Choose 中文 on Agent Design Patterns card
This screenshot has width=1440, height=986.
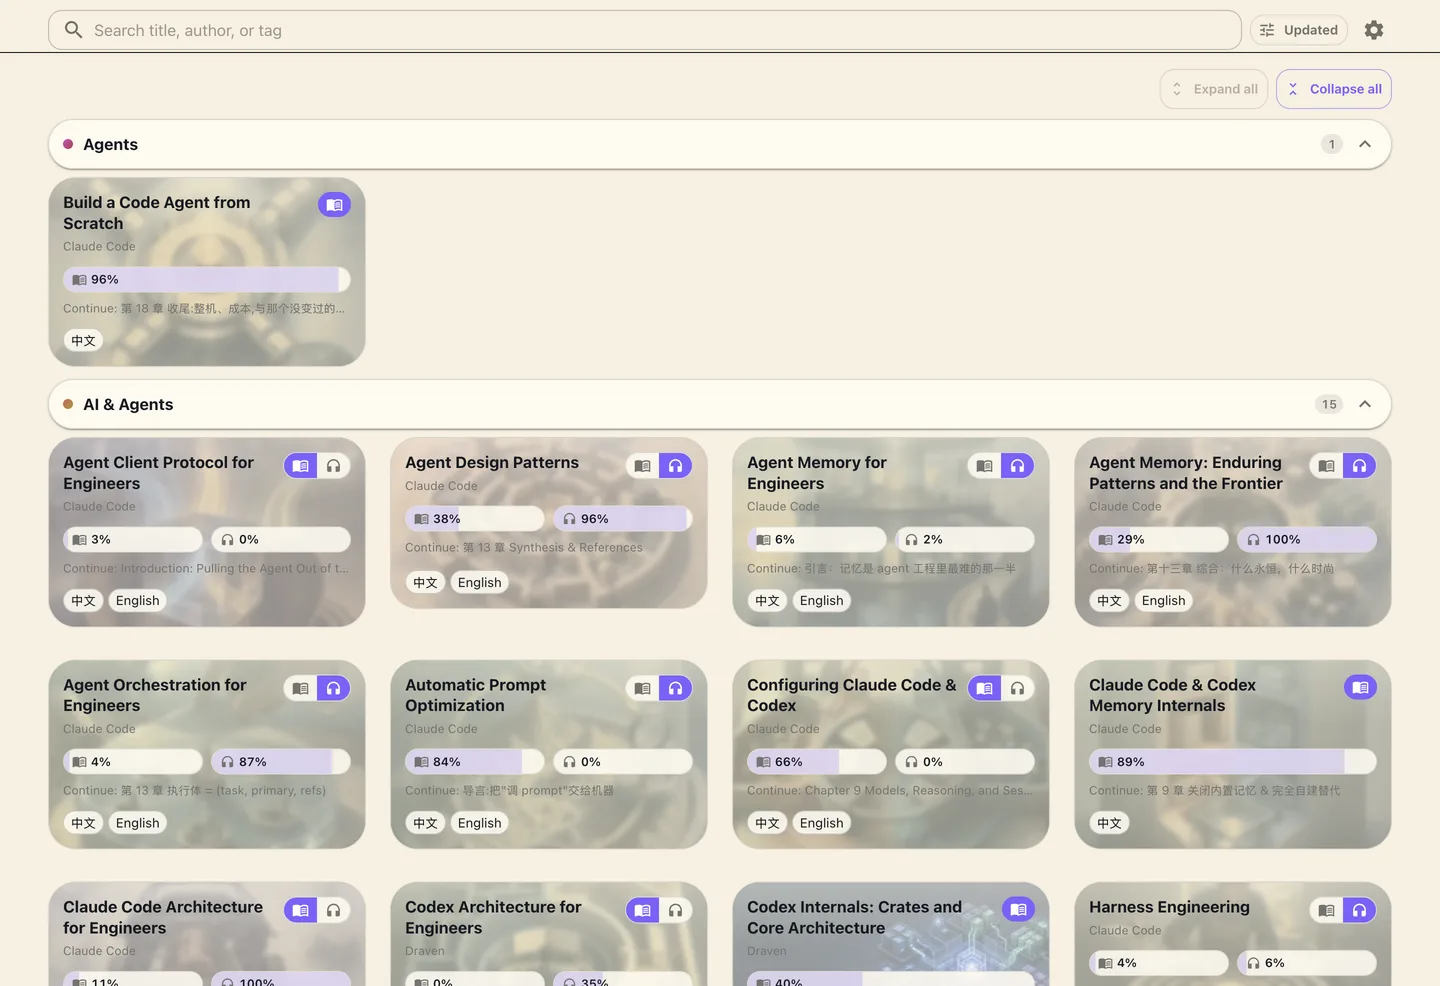426,583
